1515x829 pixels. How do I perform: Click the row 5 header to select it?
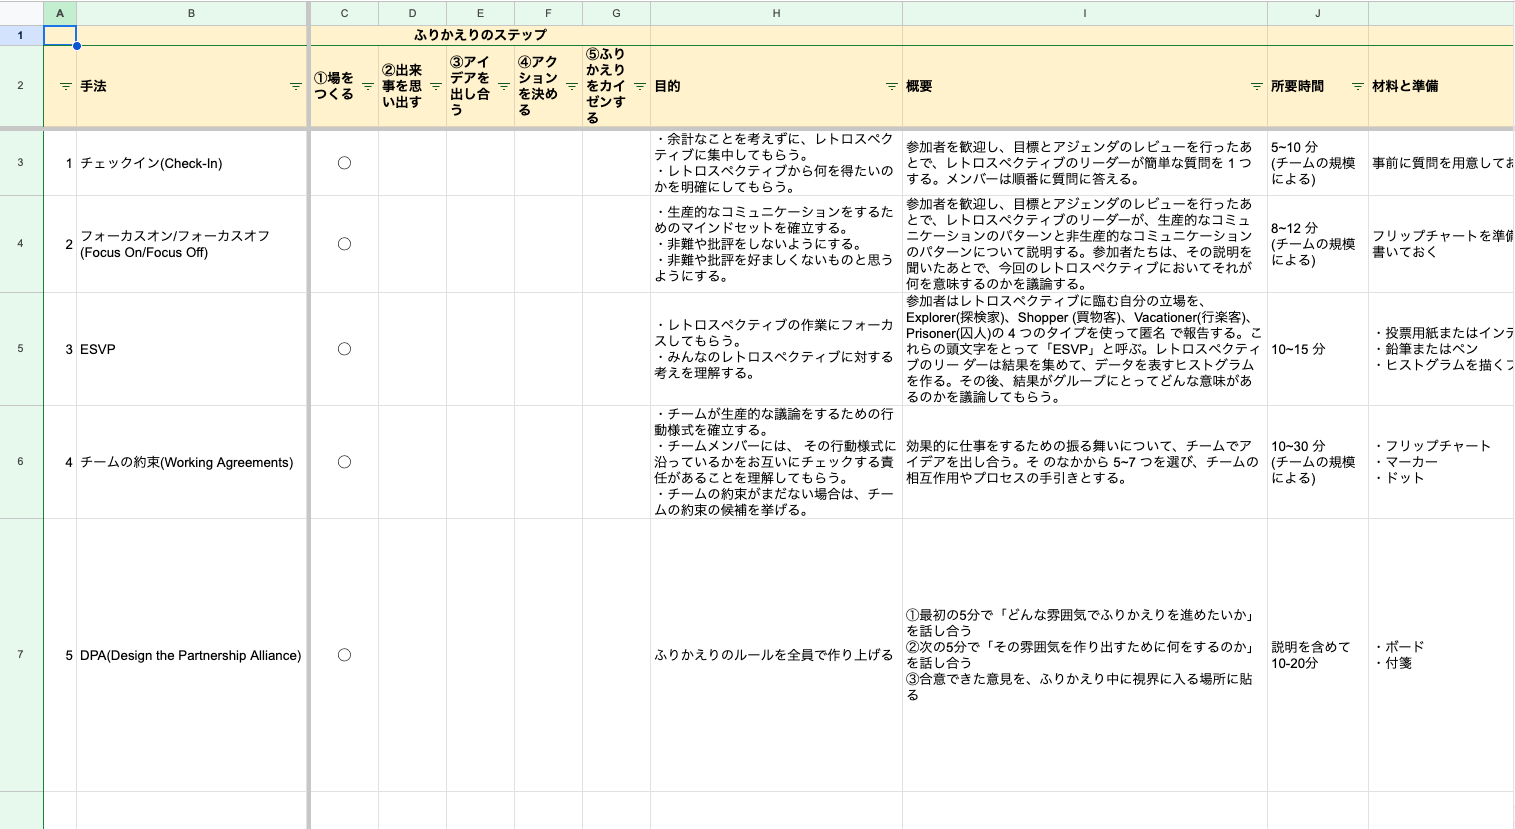pyautogui.click(x=21, y=349)
